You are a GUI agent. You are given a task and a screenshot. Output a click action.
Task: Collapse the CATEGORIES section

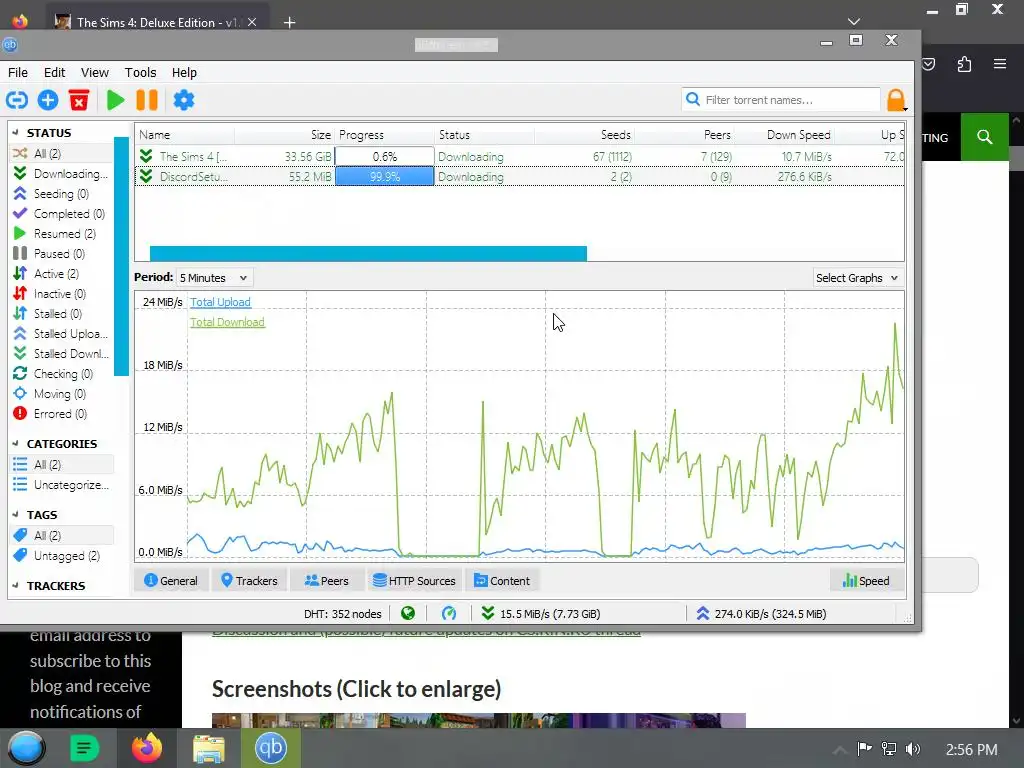point(15,443)
